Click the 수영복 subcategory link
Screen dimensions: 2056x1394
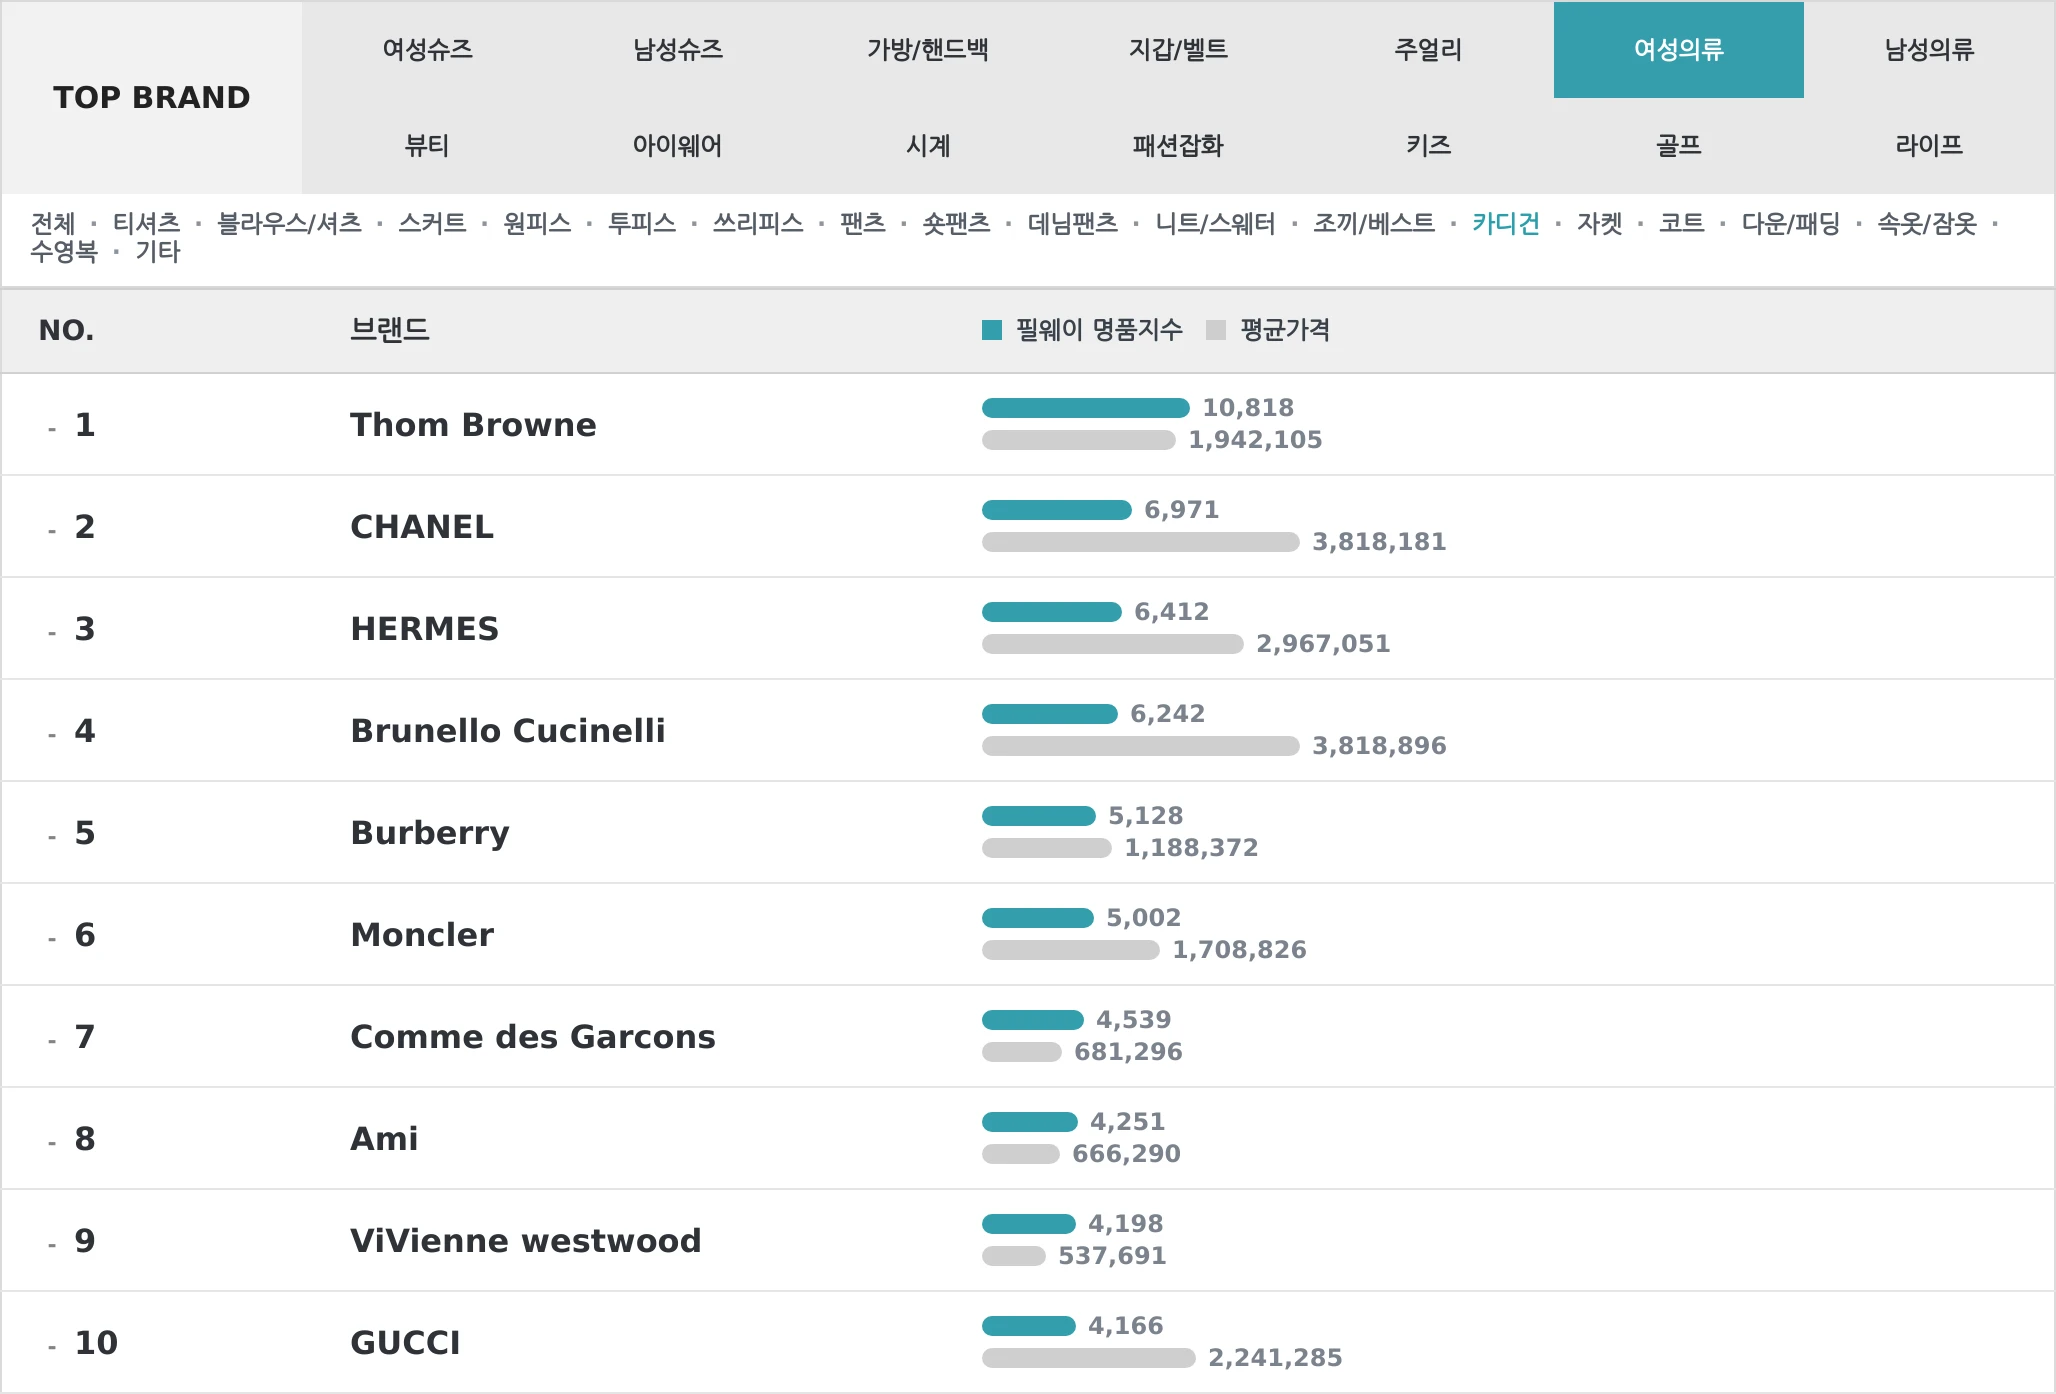(64, 252)
